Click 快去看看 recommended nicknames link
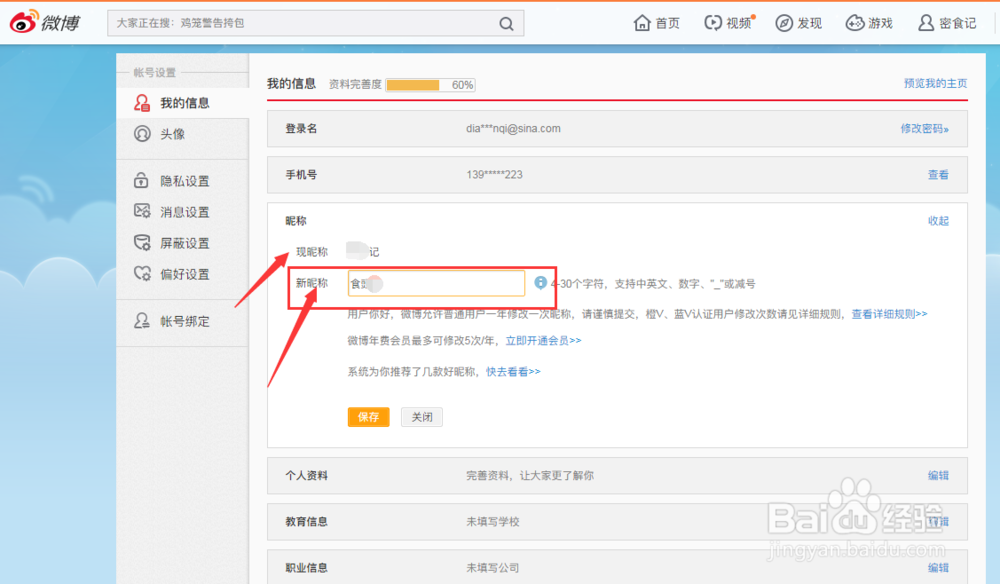 coord(513,372)
